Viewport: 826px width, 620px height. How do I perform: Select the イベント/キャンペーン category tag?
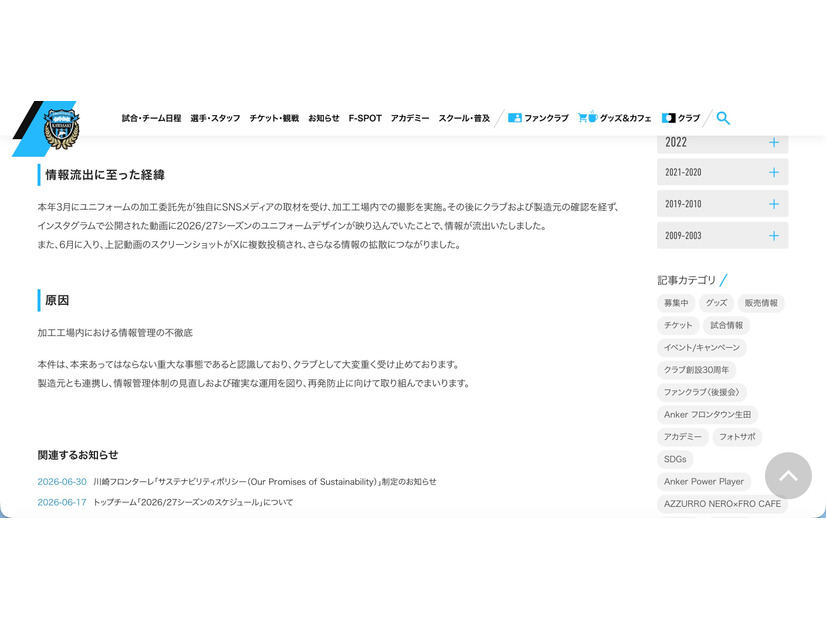tap(702, 348)
